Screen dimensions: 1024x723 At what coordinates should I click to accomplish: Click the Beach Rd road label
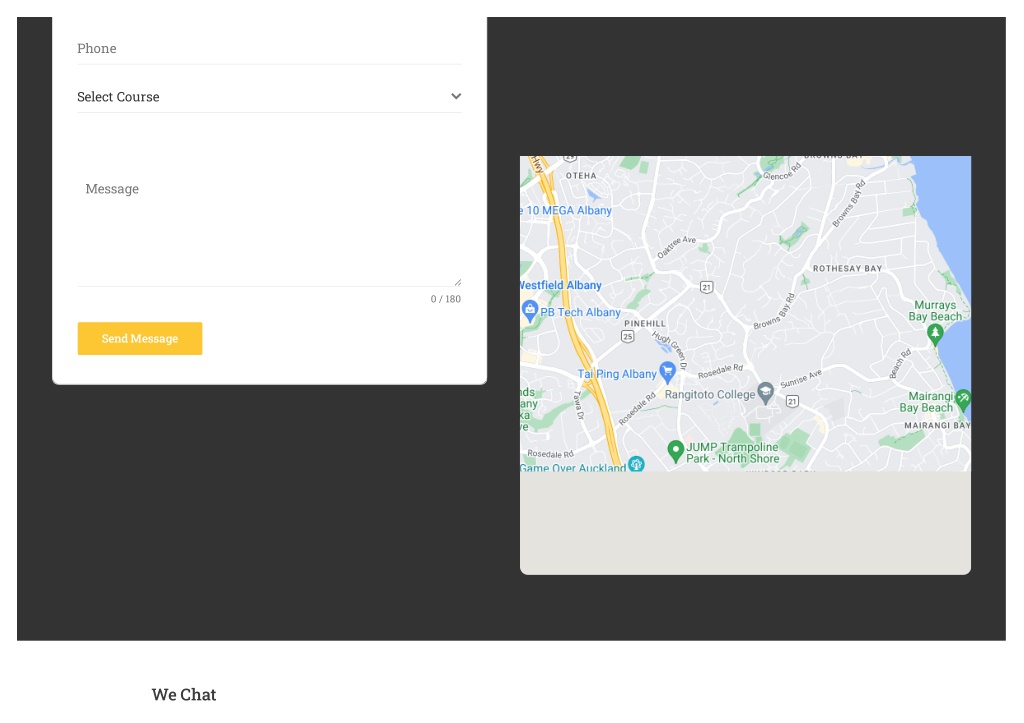900,364
